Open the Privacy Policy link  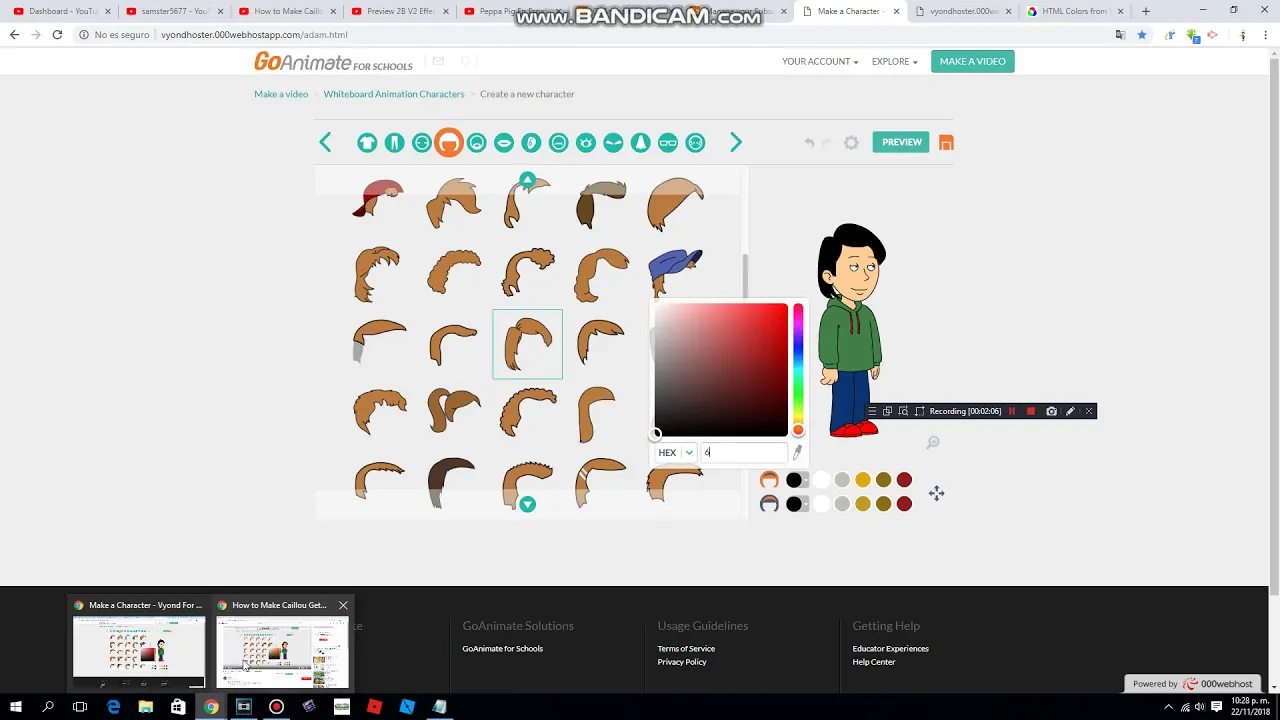pos(682,662)
